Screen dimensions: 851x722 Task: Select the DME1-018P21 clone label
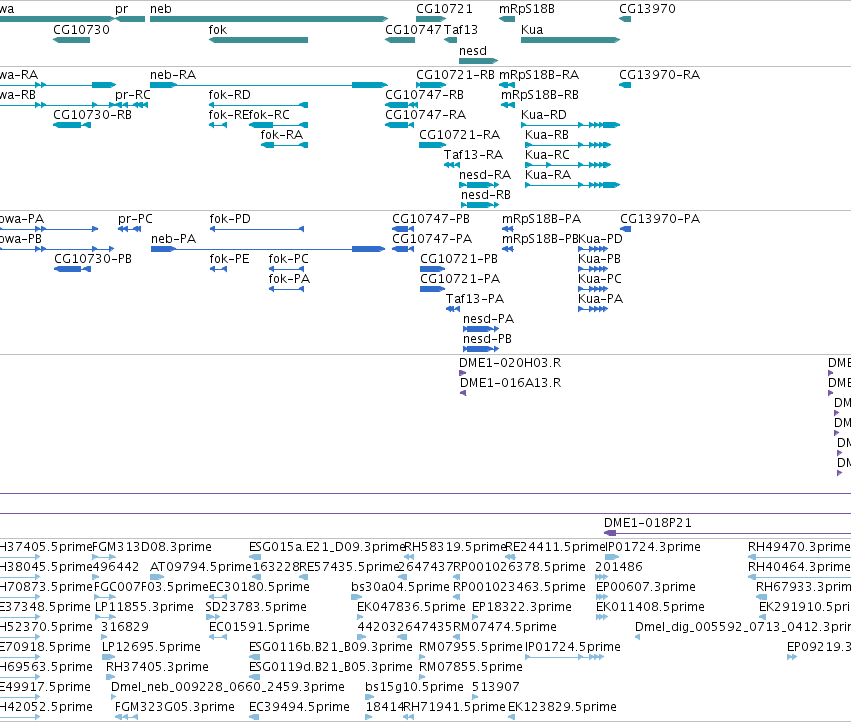tap(648, 523)
